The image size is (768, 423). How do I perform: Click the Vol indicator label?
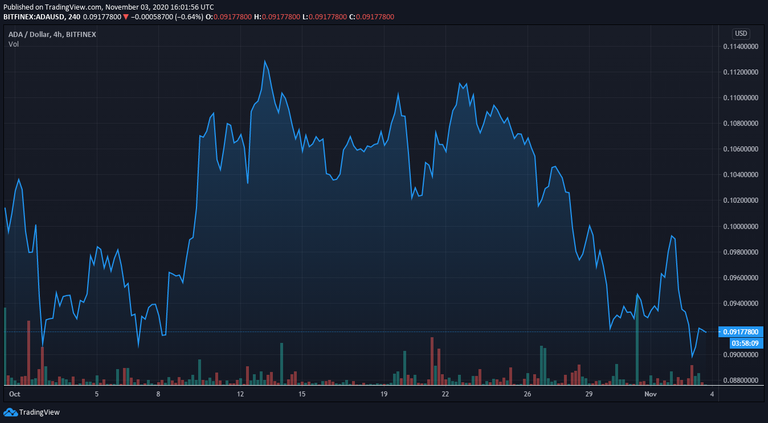point(13,44)
